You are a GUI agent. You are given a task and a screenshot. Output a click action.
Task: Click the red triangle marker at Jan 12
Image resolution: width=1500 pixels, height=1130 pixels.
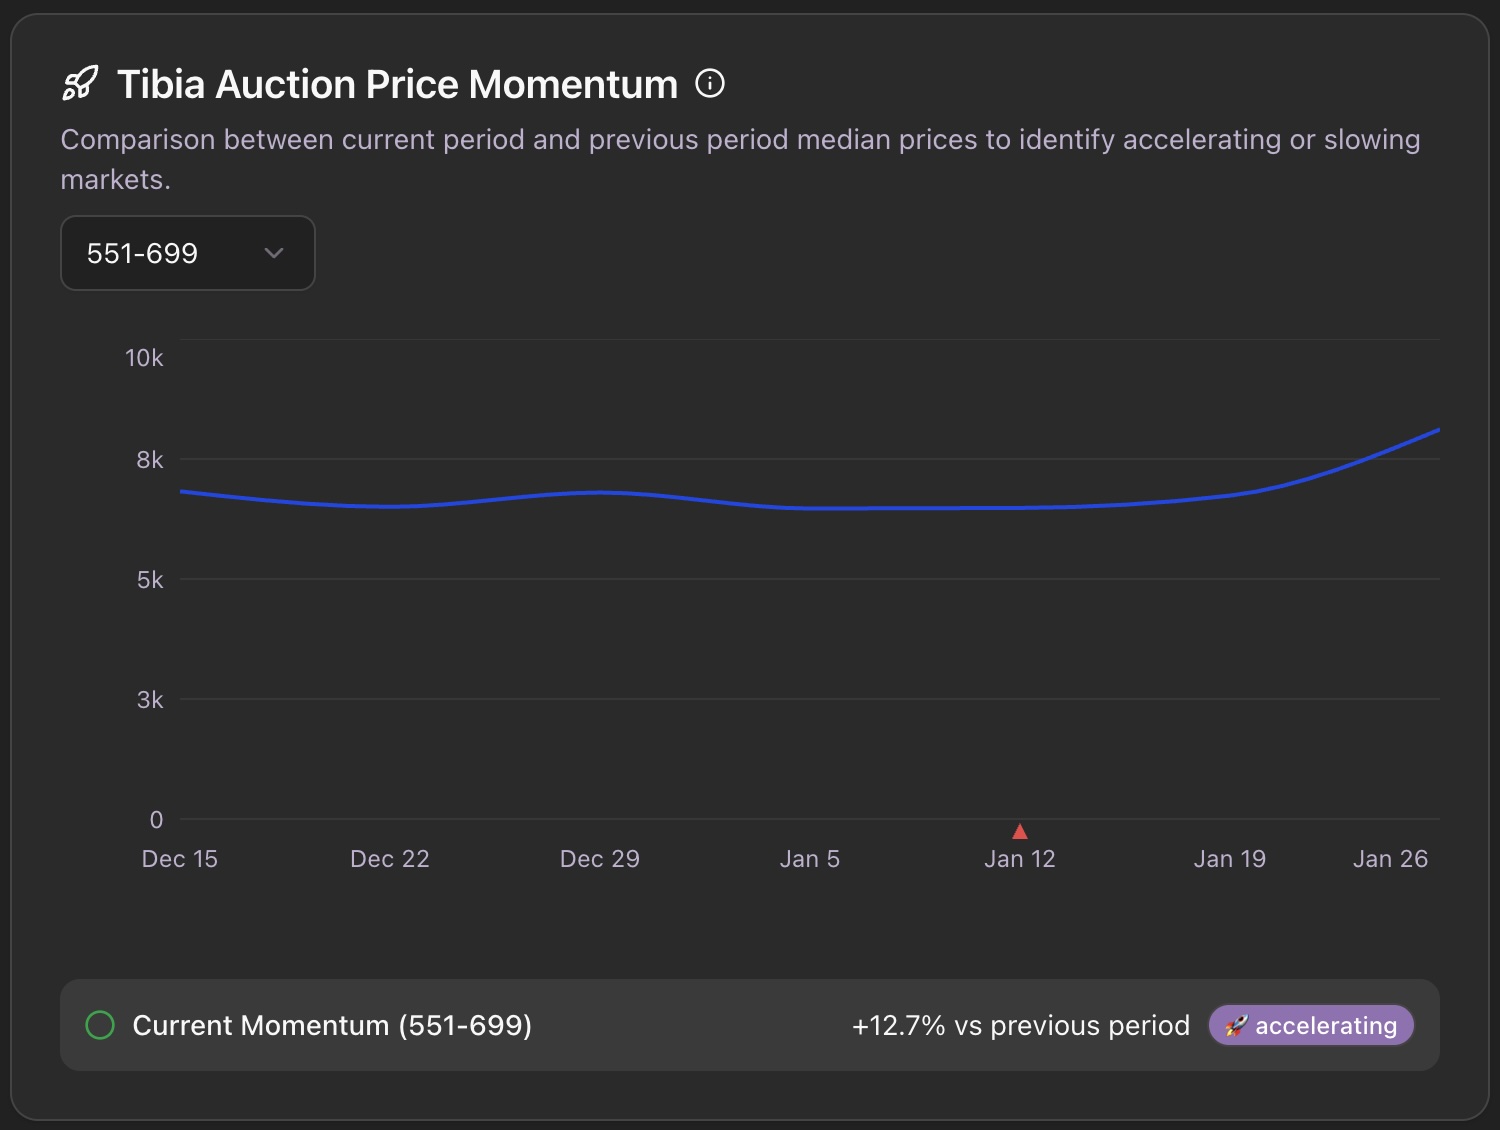pyautogui.click(x=1020, y=831)
